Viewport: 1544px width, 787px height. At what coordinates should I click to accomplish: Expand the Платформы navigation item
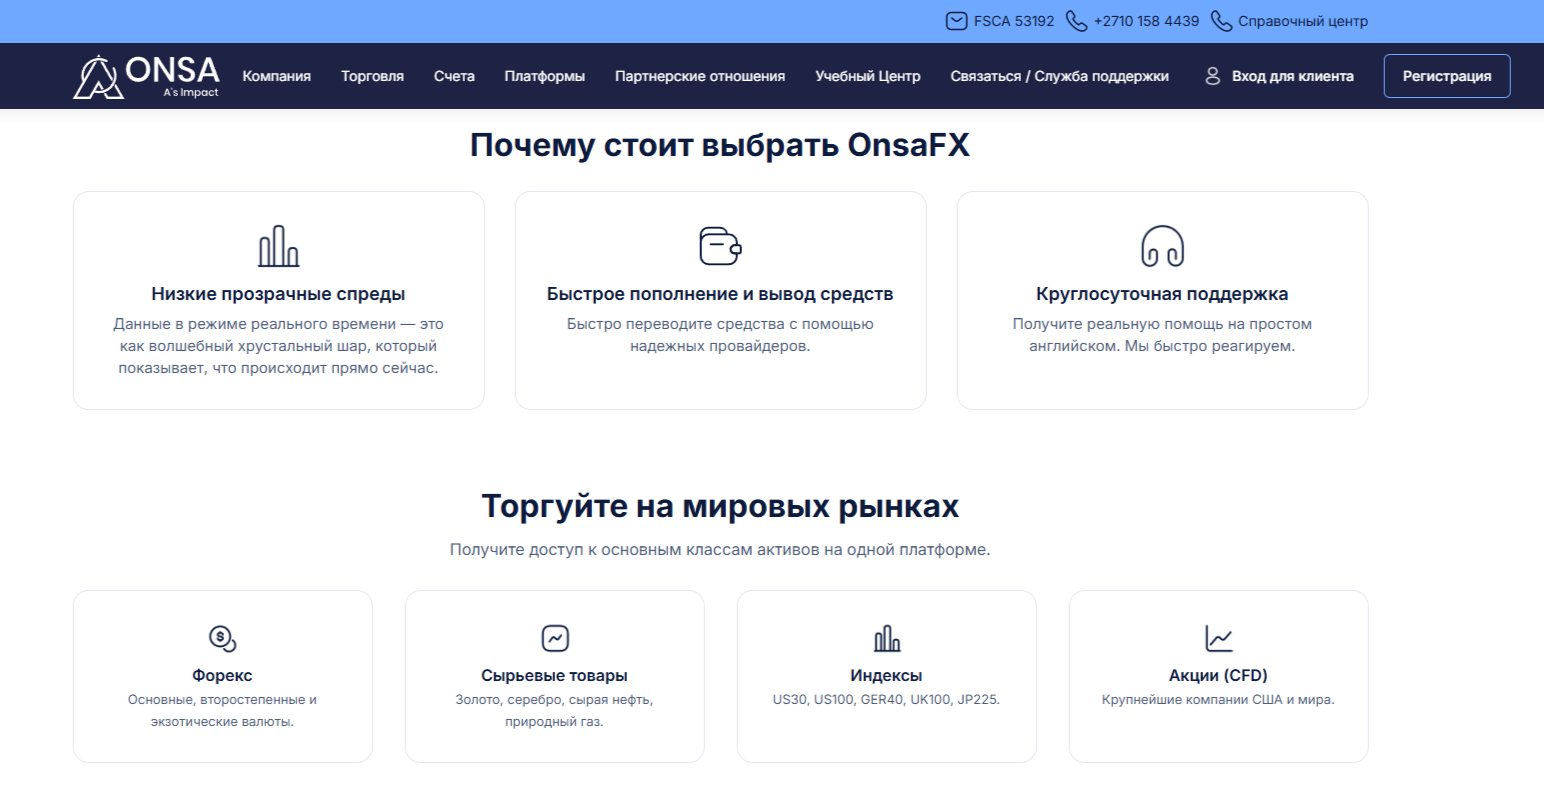pyautogui.click(x=544, y=76)
